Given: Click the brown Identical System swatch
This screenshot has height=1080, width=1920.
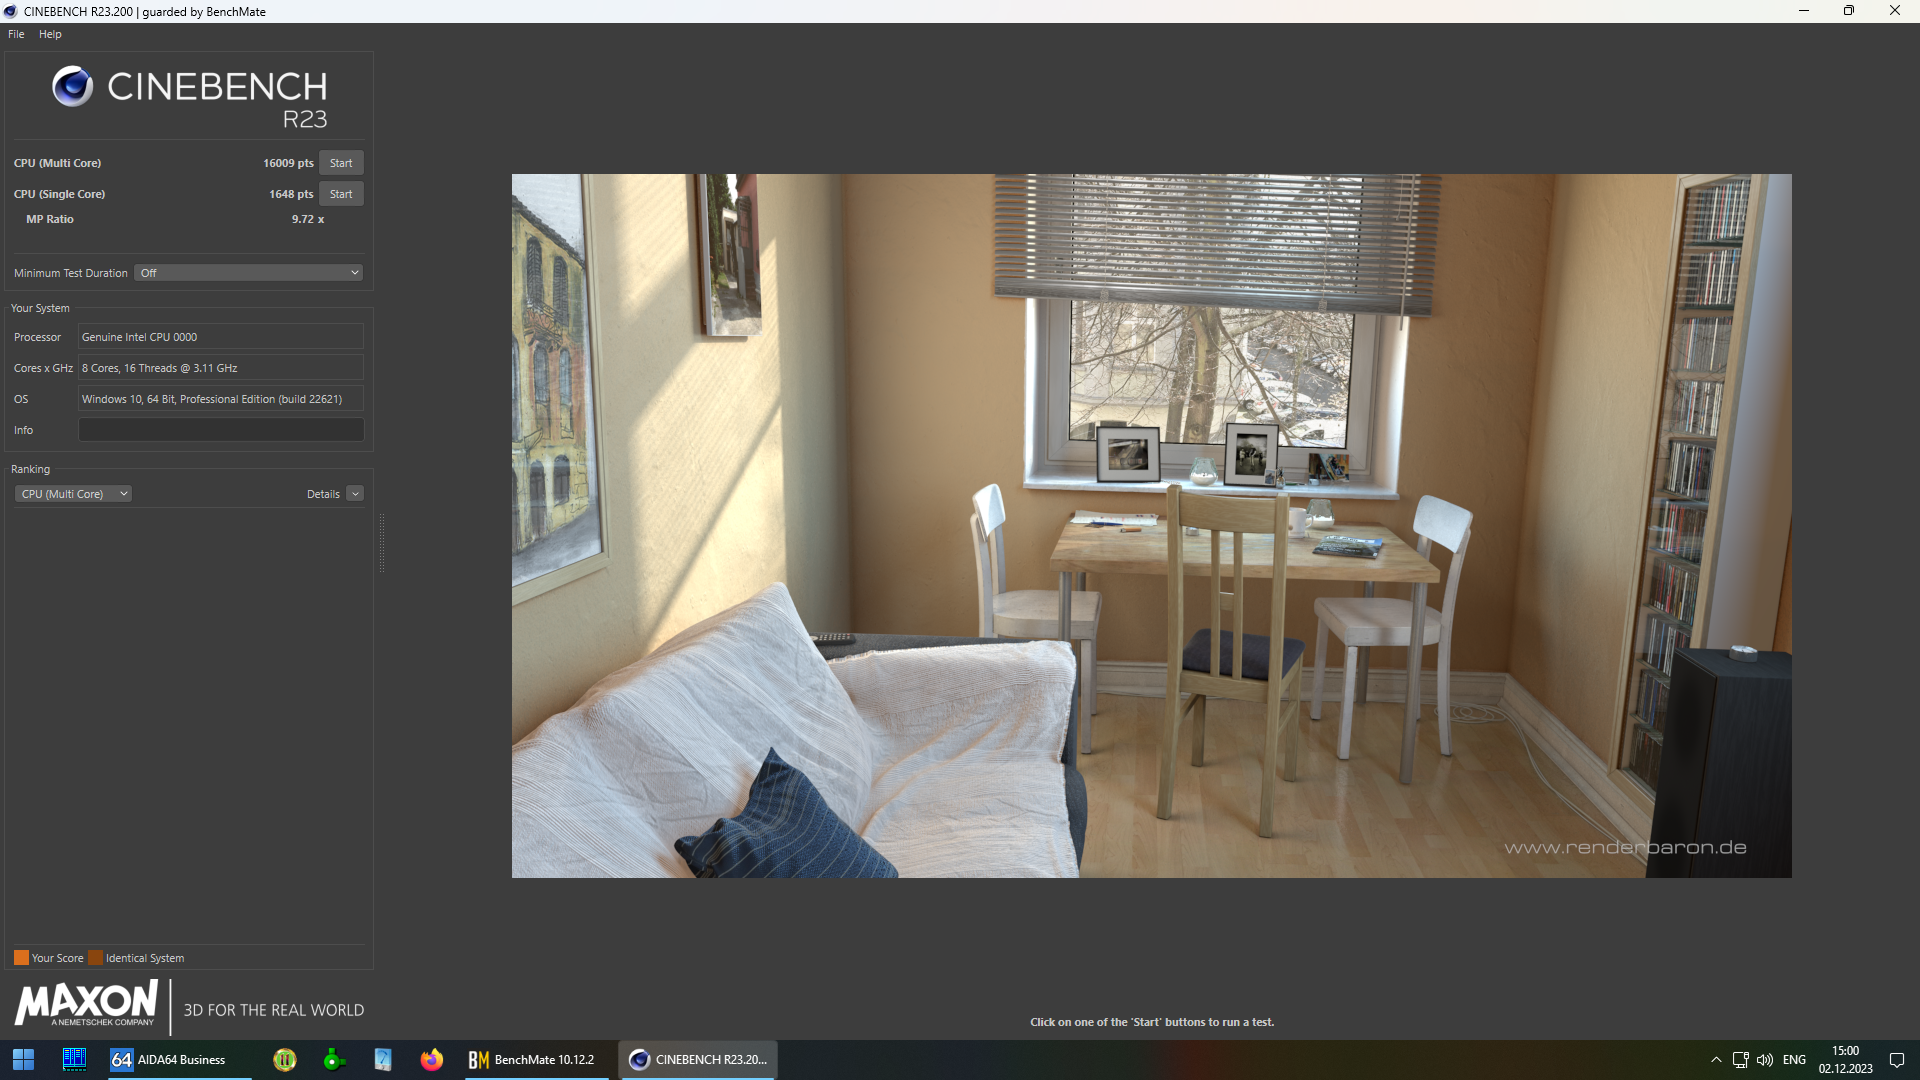Looking at the screenshot, I should tap(95, 958).
